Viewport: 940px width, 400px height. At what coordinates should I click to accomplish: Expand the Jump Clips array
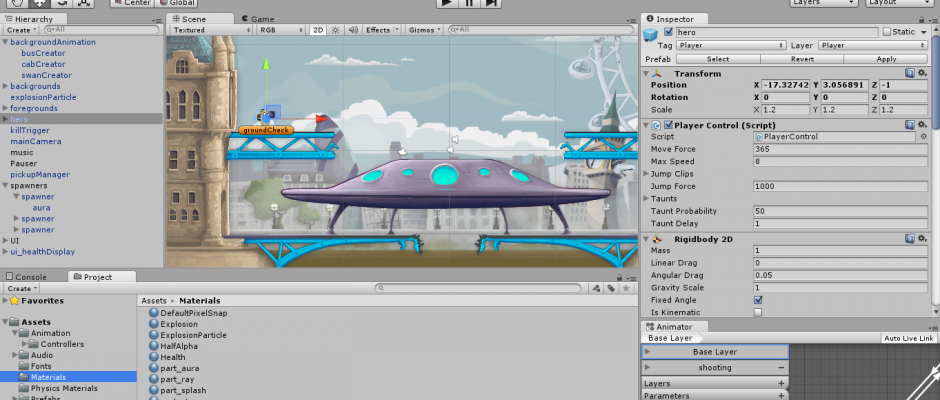pyautogui.click(x=646, y=174)
